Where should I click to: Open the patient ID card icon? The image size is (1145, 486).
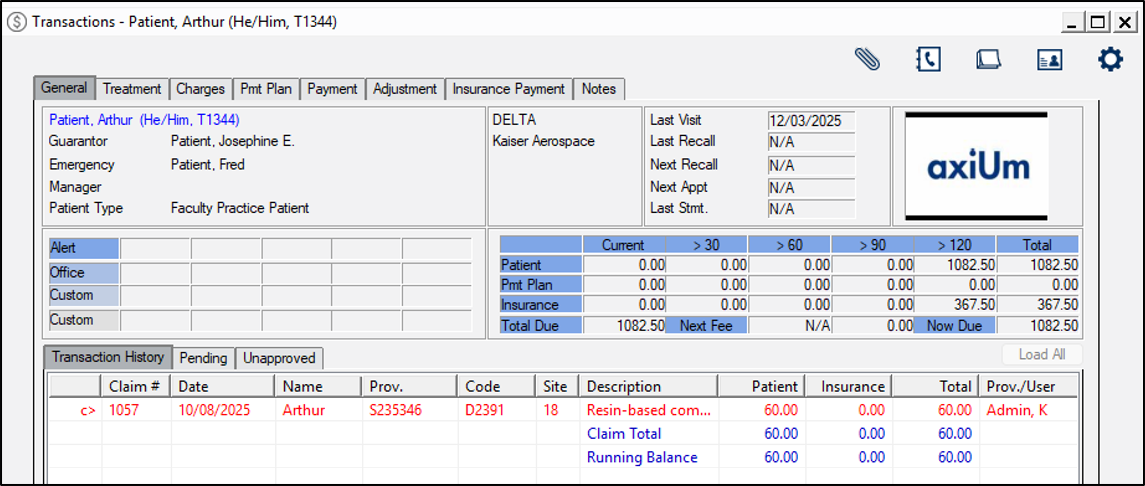click(1049, 60)
